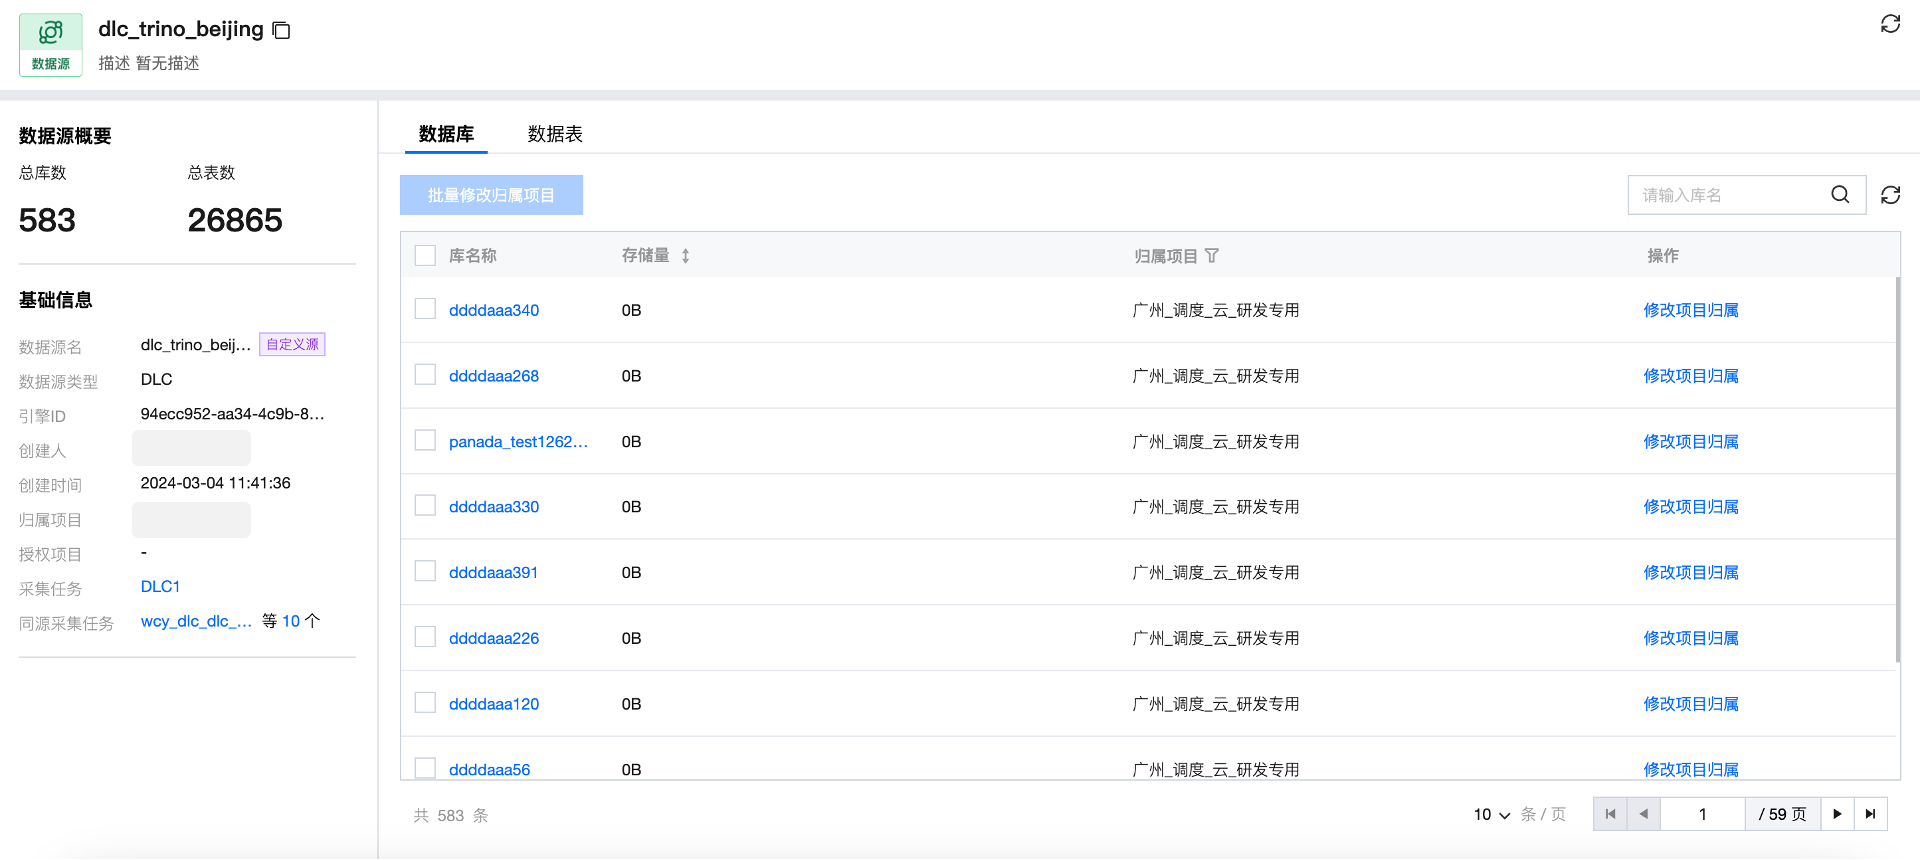Open the ddddaaa268 database link
This screenshot has height=860, width=1920.
point(494,376)
